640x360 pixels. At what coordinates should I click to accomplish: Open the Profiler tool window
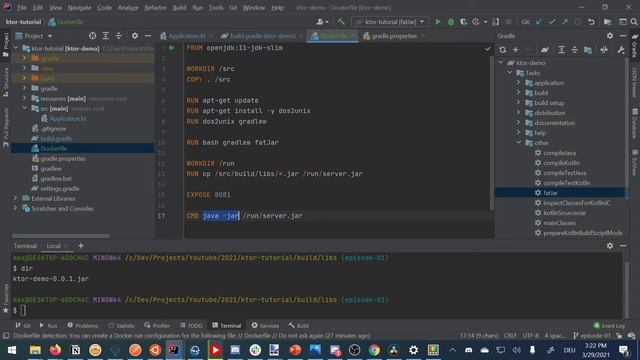pos(157,325)
